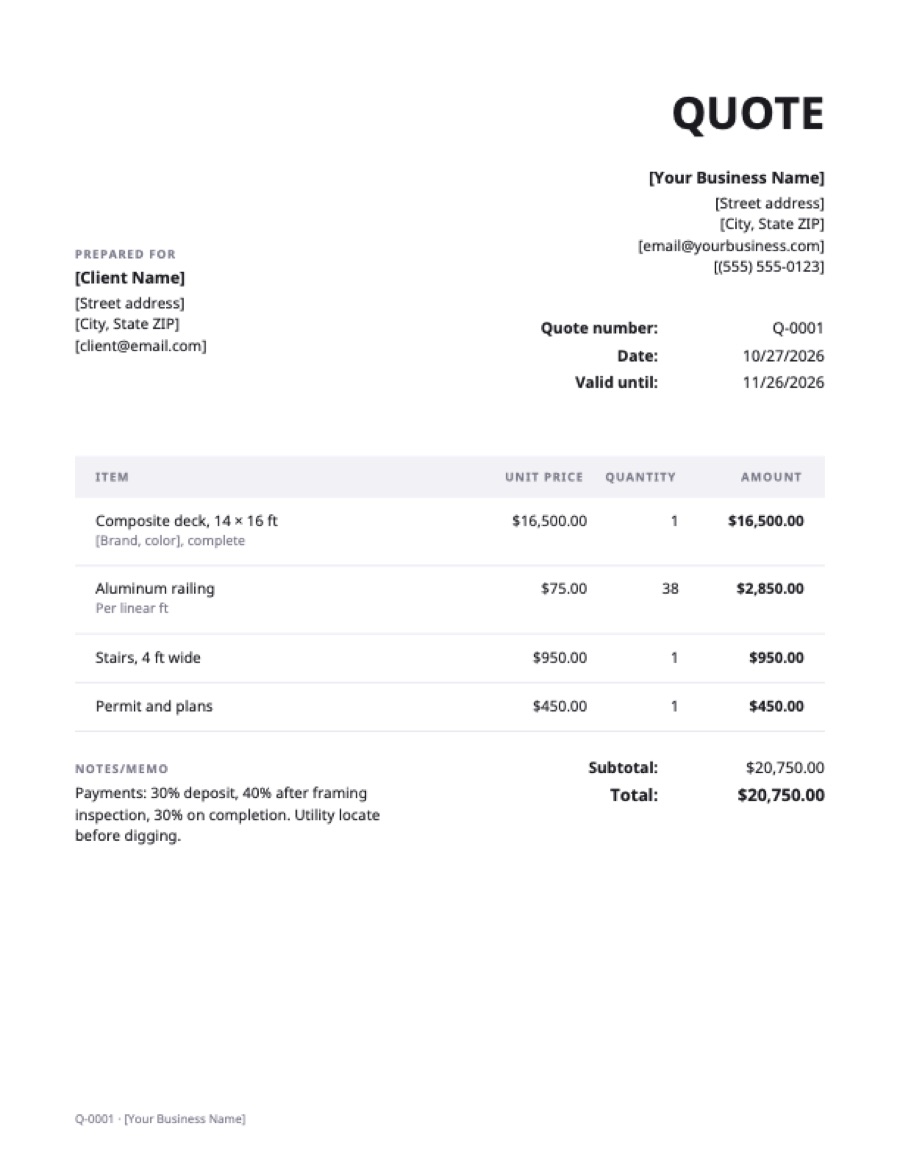Select the Permit and plans row
The width and height of the screenshot is (900, 1164).
tap(450, 707)
